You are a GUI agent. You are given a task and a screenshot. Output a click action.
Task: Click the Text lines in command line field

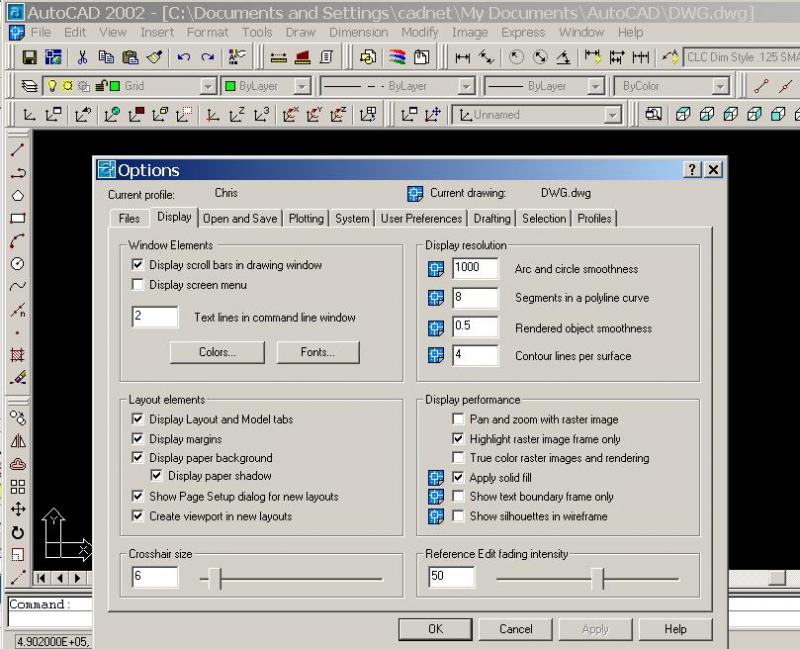tap(155, 316)
